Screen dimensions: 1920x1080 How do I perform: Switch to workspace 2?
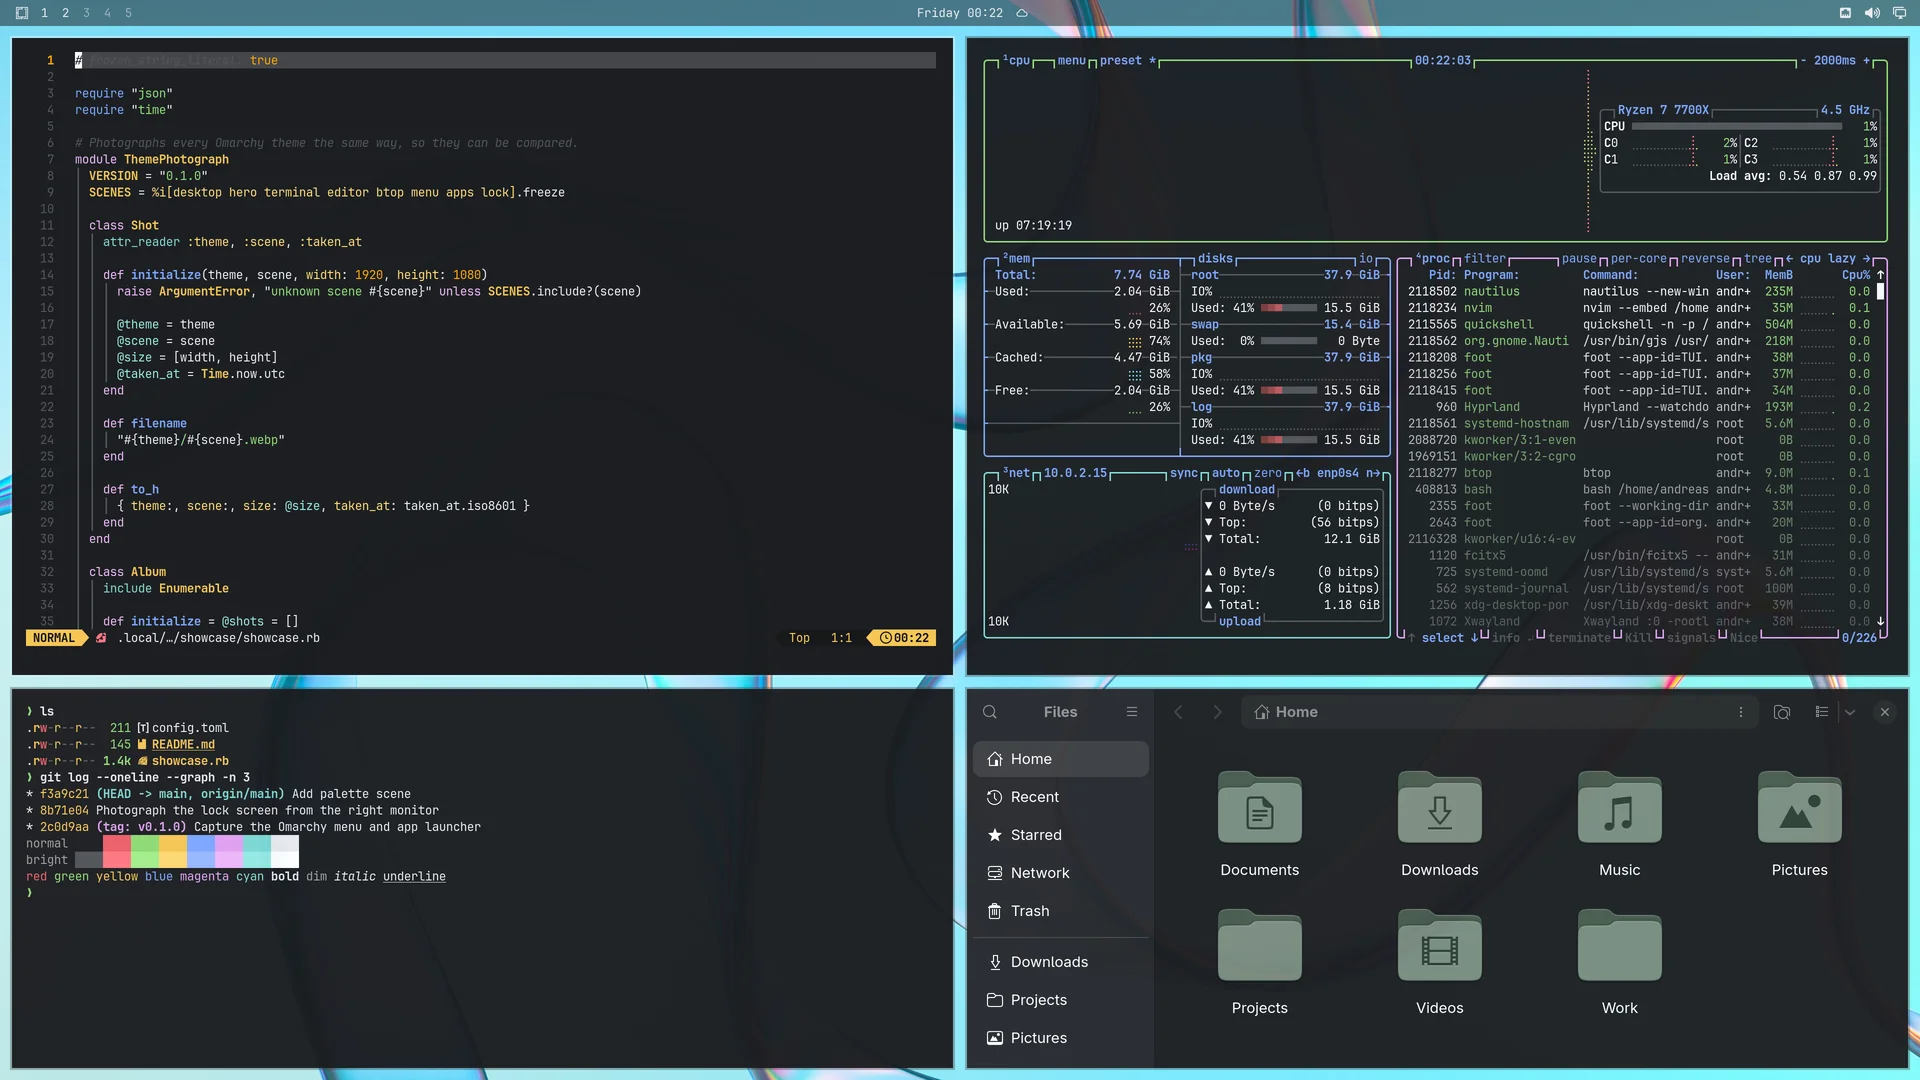[x=66, y=13]
